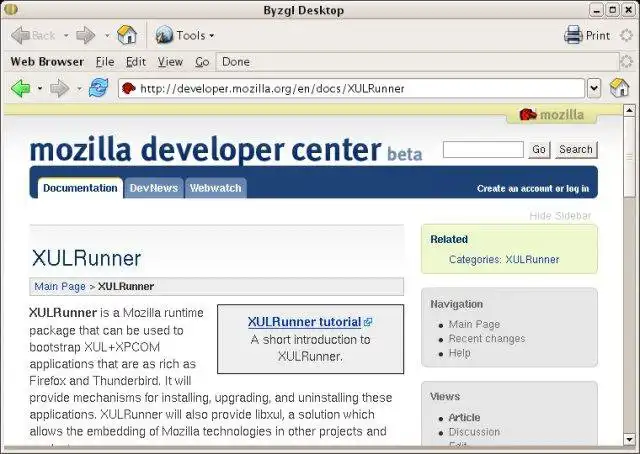This screenshot has width=640, height=454.
Task: Click the Web Browser label in the menu bar
Action: coord(47,62)
